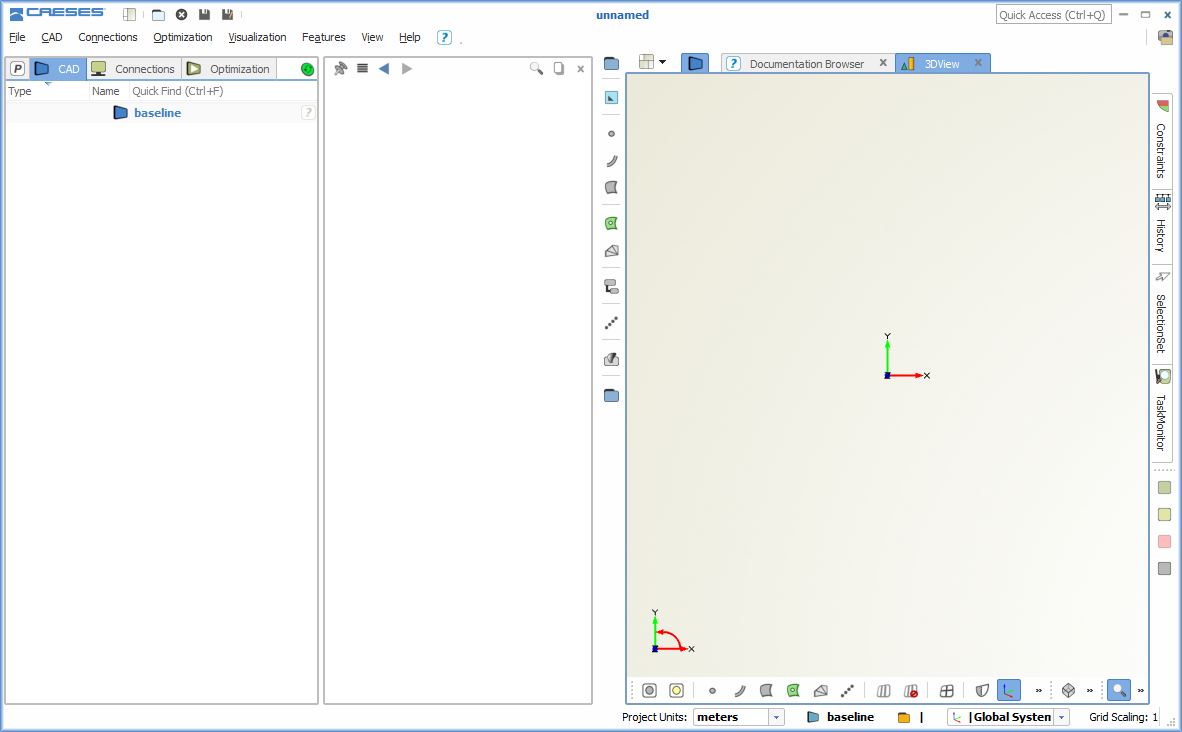This screenshot has width=1182, height=732.
Task: Toggle surface visibility filter in bottom toolbar
Action: [x=766, y=690]
